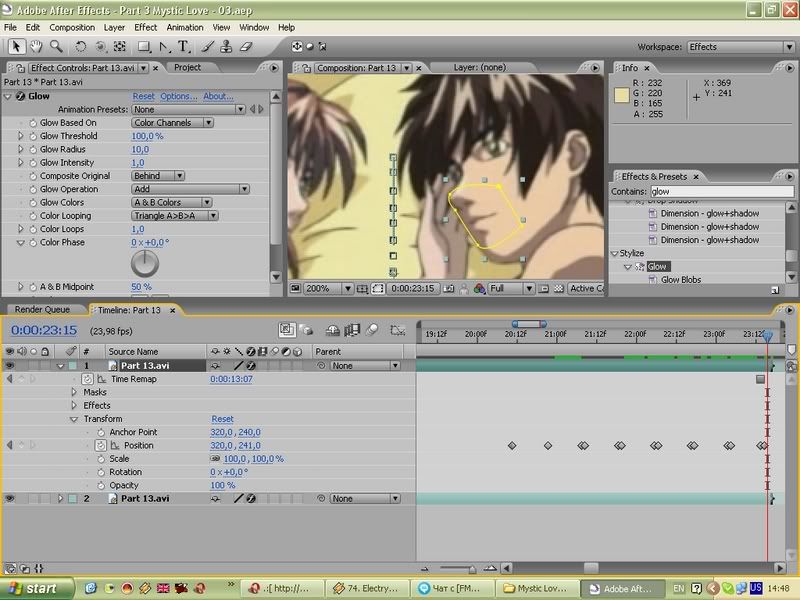Image resolution: width=800 pixels, height=600 pixels.
Task: Open the Glow Based On dropdown
Action: (172, 123)
